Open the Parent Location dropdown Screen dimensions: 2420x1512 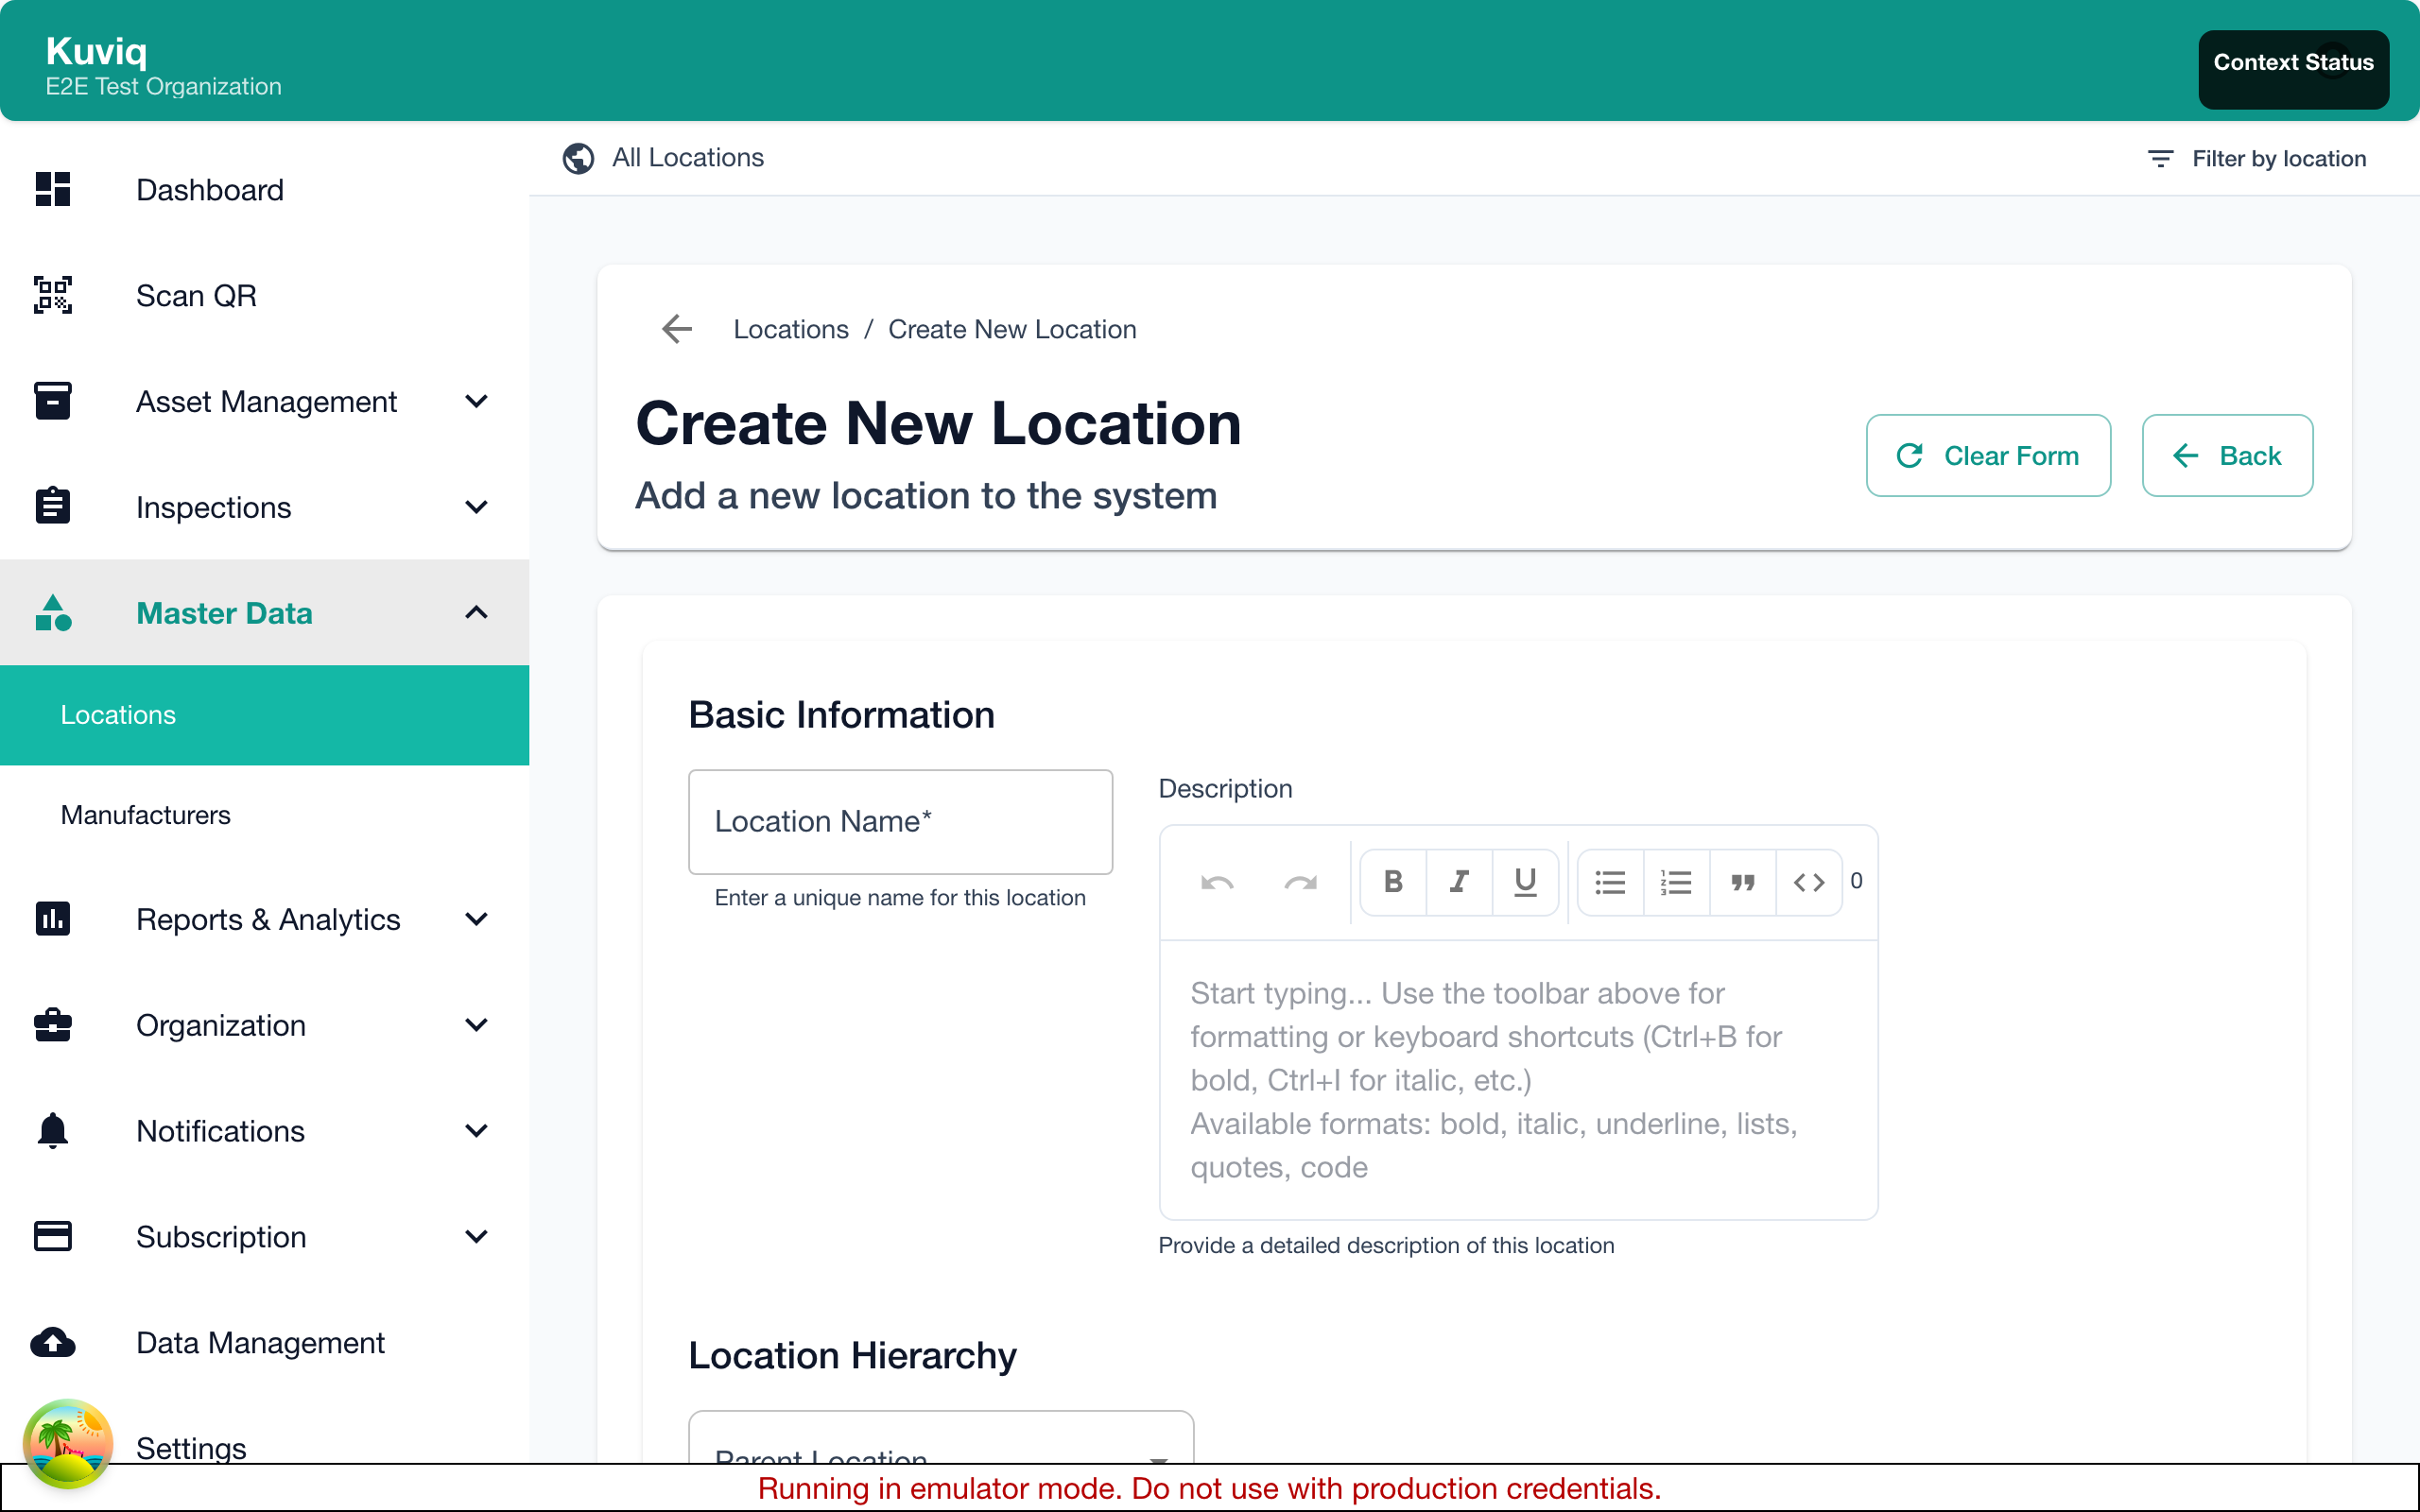tap(941, 1438)
